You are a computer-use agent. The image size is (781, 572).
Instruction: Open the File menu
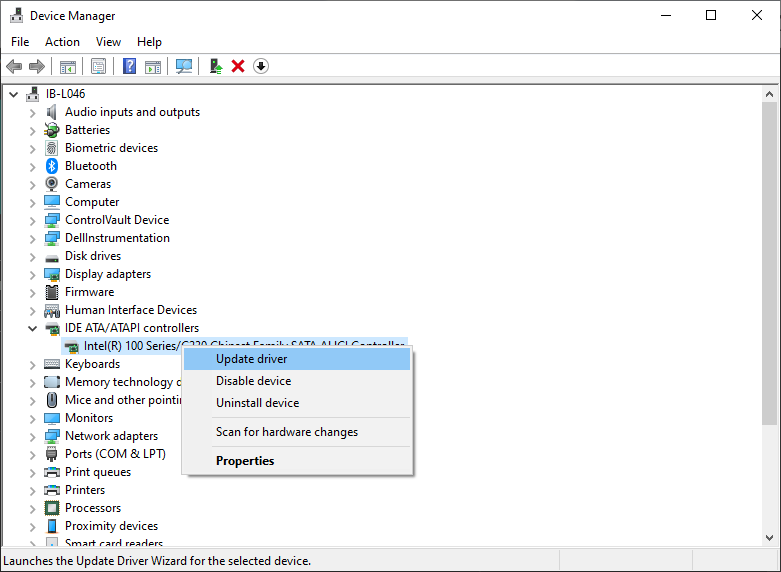20,42
